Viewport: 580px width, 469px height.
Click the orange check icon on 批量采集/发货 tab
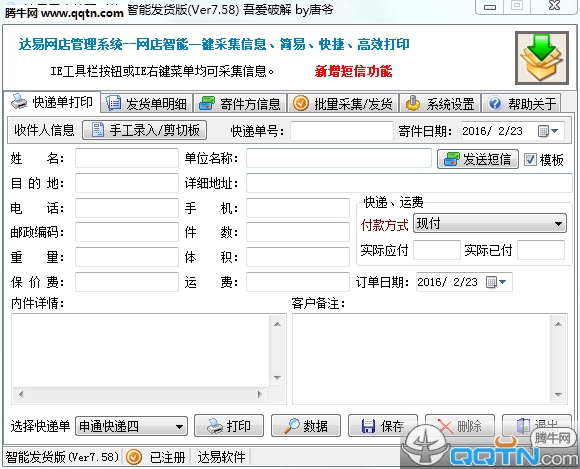pos(301,103)
